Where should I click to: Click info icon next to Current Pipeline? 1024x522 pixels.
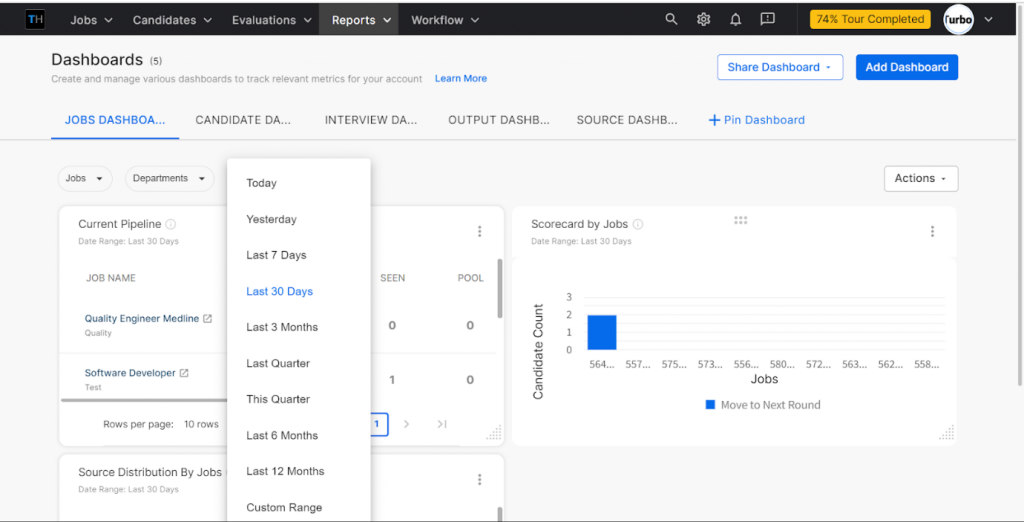171,225
